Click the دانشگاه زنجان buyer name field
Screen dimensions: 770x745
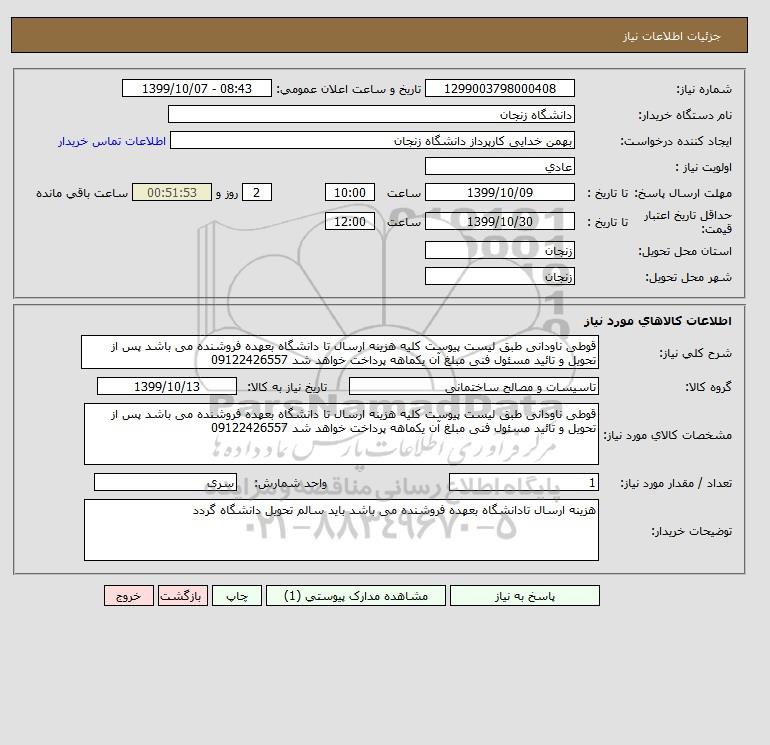tap(371, 114)
